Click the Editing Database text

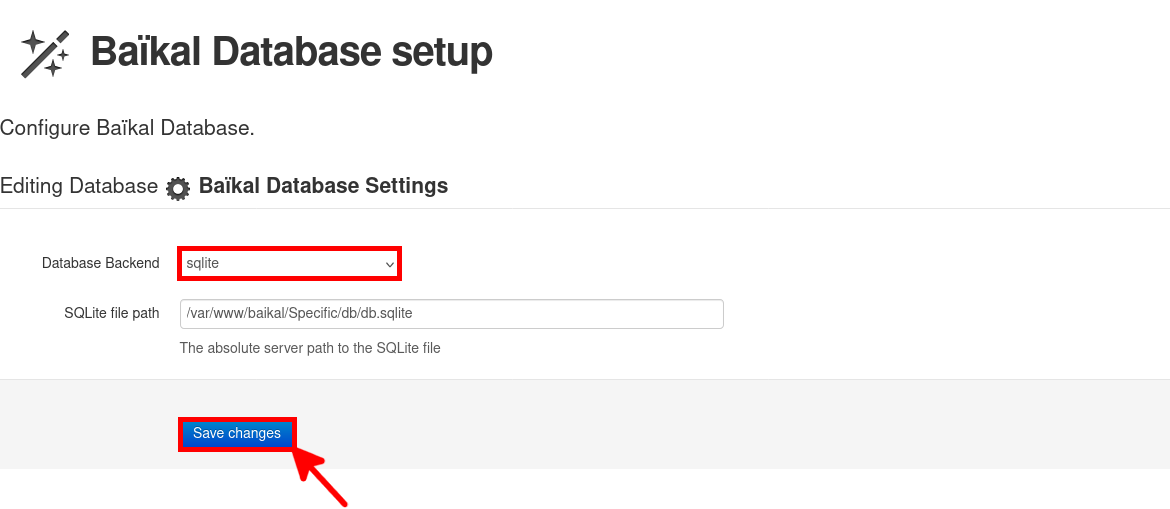[79, 186]
